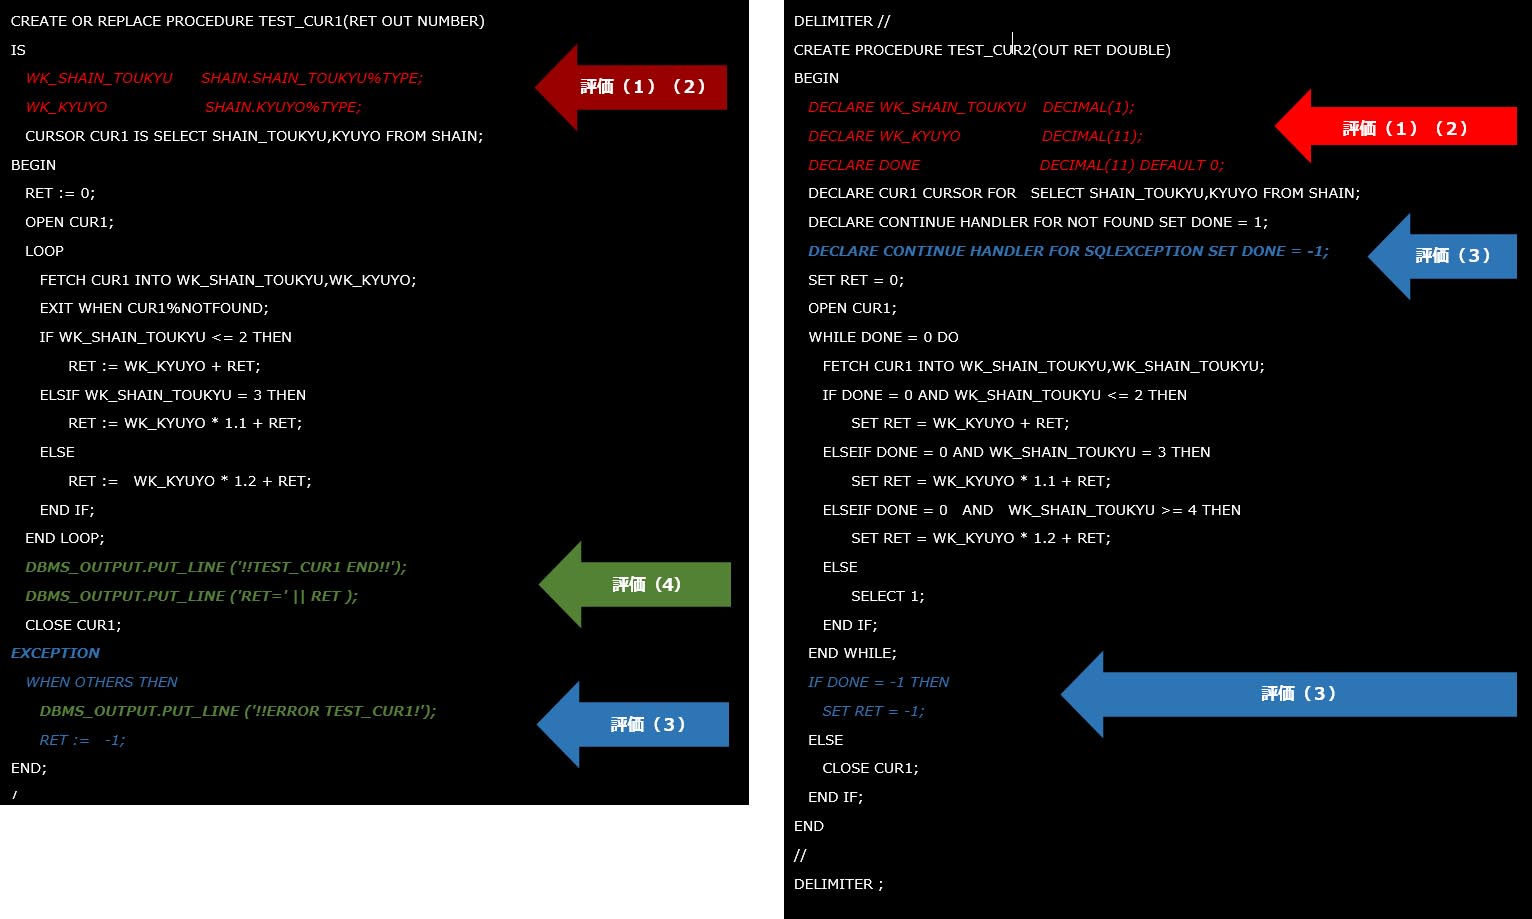Select 'RET := WK_KYUYO * 1.2 + RET;' line
This screenshot has height=919, width=1532.
190,481
